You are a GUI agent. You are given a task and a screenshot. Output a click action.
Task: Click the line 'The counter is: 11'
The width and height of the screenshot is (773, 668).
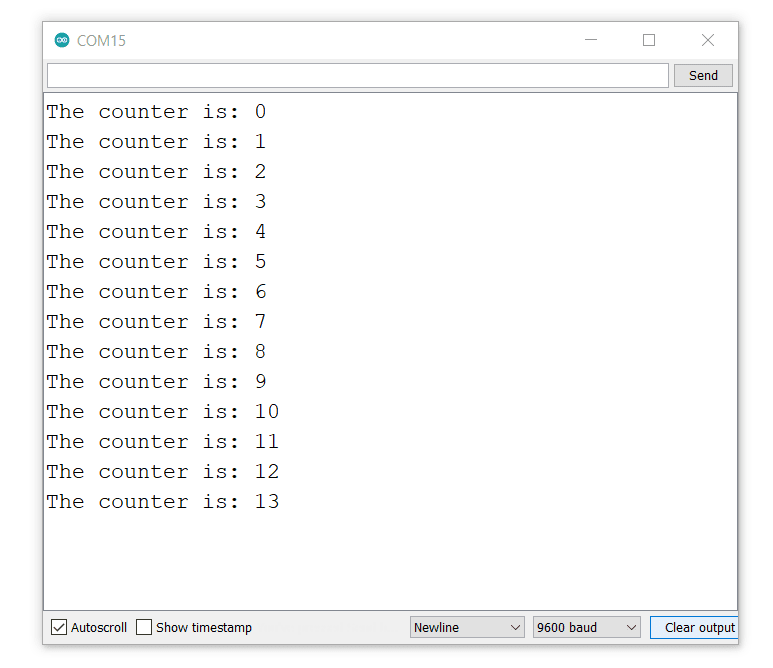click(163, 442)
